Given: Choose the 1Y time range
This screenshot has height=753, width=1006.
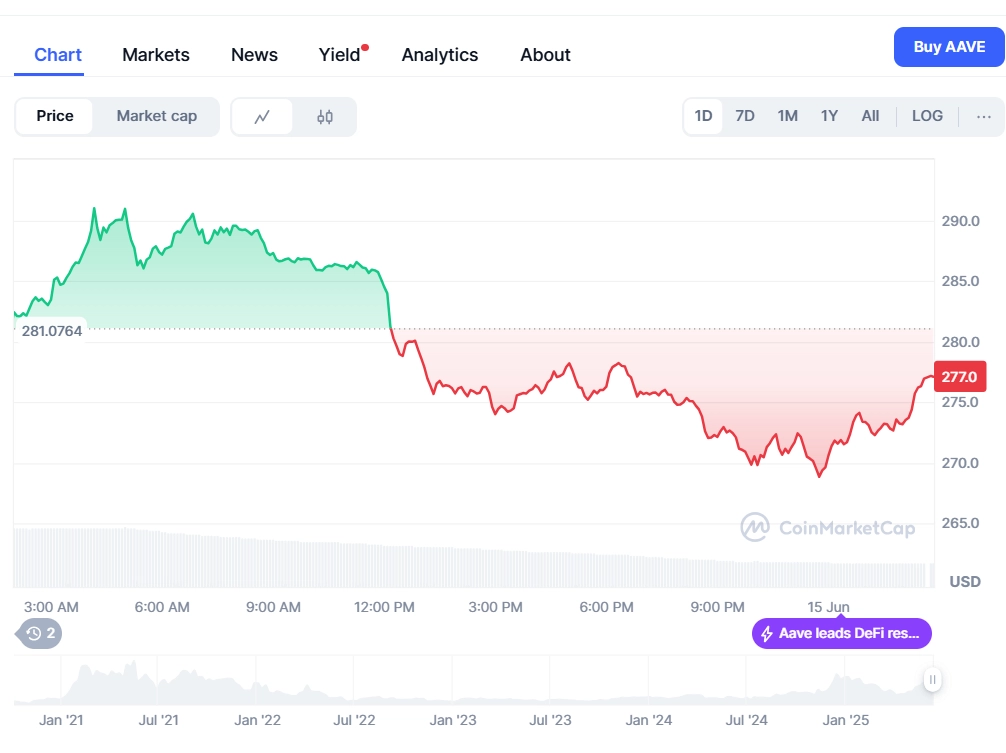Looking at the screenshot, I should pos(829,116).
